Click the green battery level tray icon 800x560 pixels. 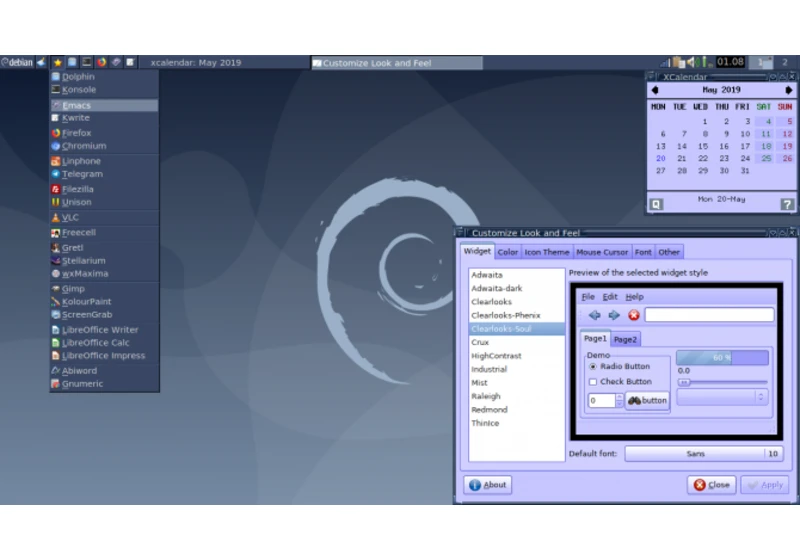pos(705,62)
